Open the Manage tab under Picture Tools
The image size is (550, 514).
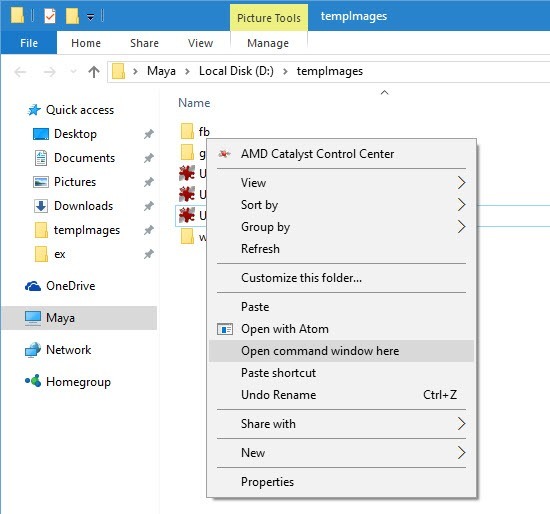(268, 43)
